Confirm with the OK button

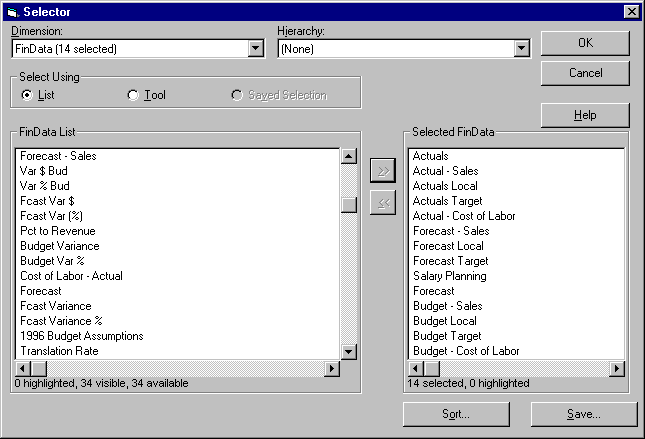(x=585, y=43)
